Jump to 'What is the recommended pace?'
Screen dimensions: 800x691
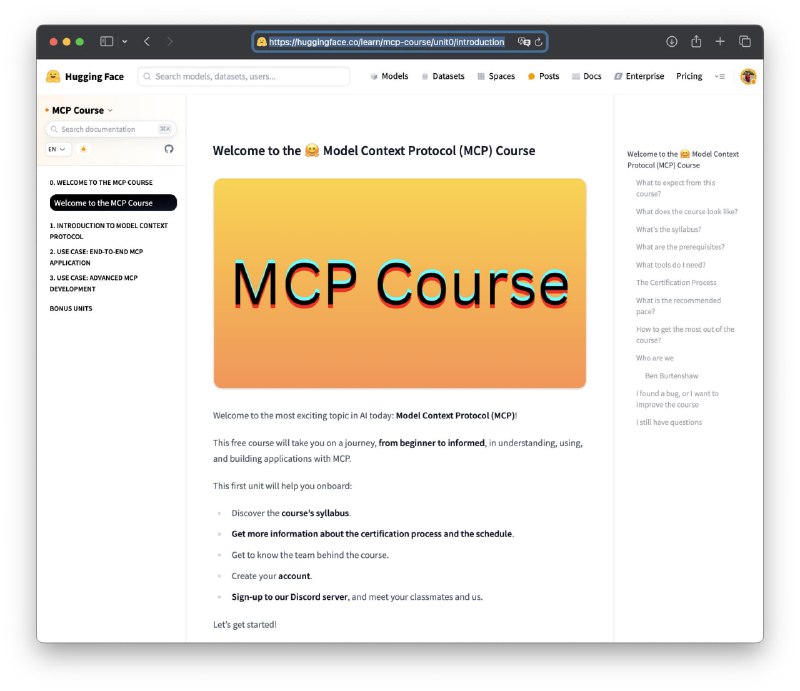(678, 306)
